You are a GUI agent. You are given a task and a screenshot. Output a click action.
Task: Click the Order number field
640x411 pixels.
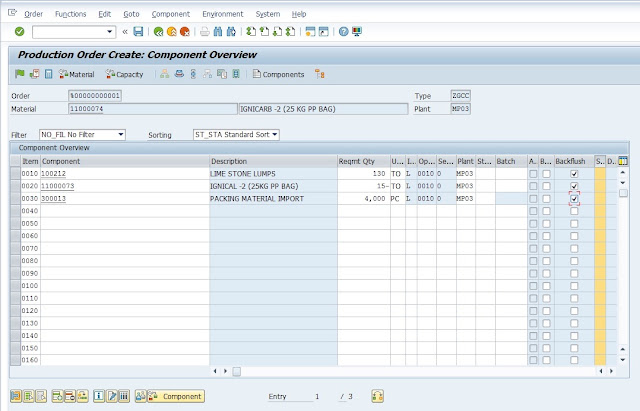[95, 96]
